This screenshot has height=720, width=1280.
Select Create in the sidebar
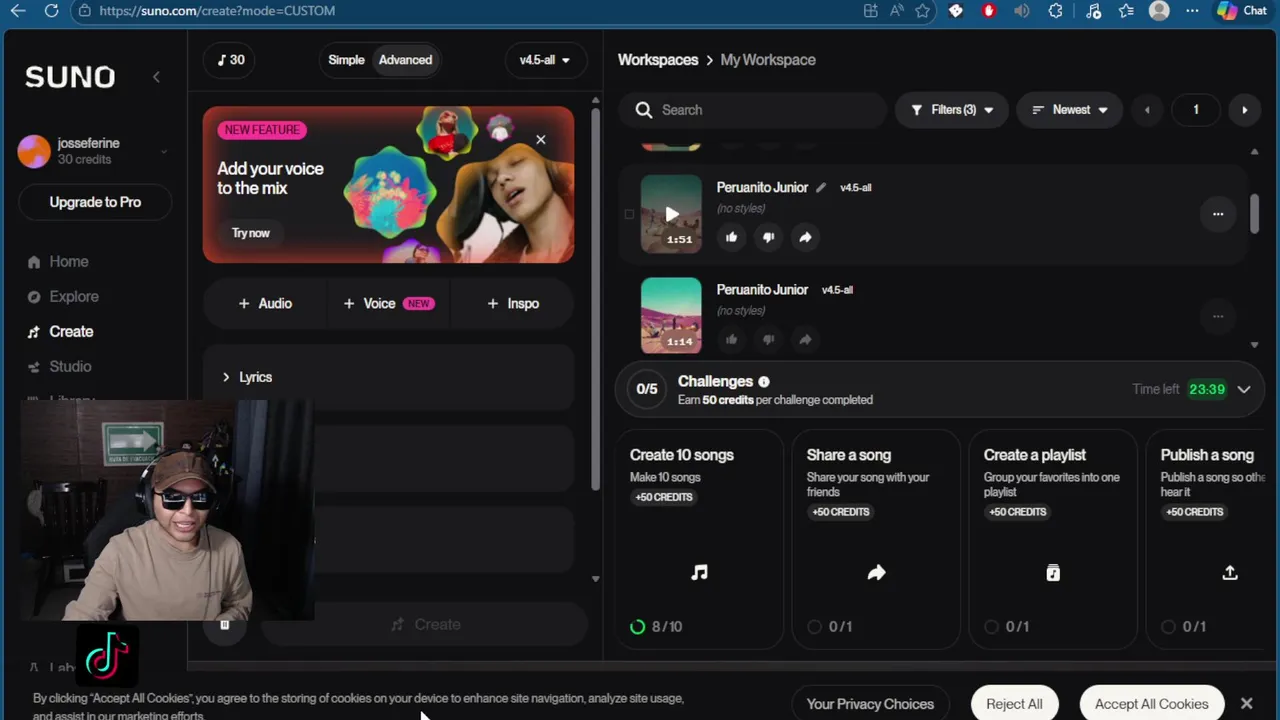point(60,332)
